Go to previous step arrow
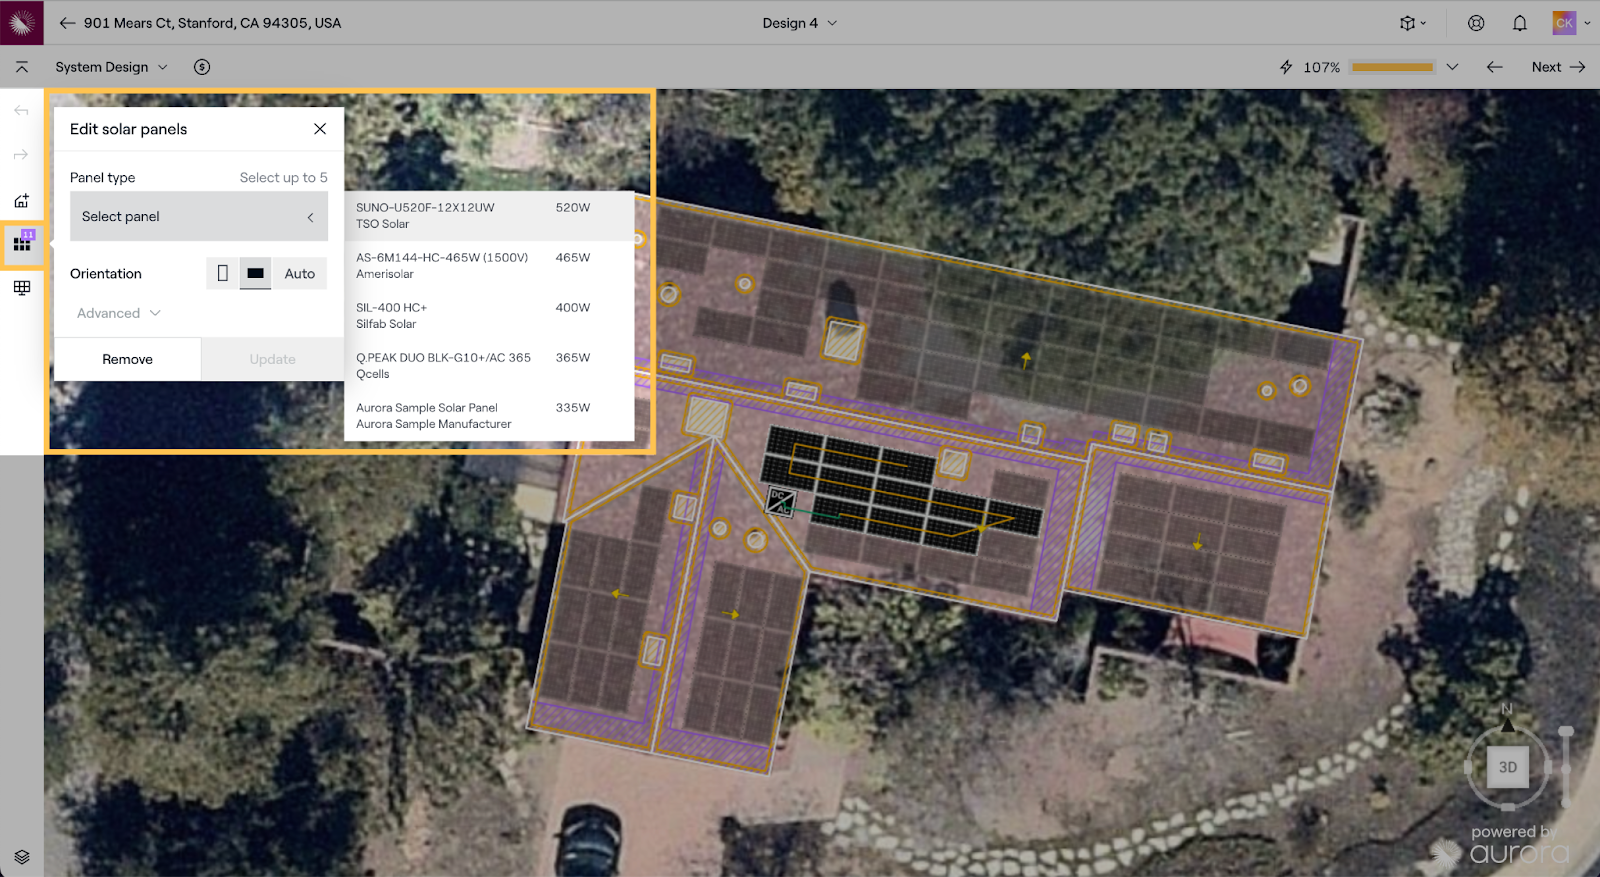 1495,67
